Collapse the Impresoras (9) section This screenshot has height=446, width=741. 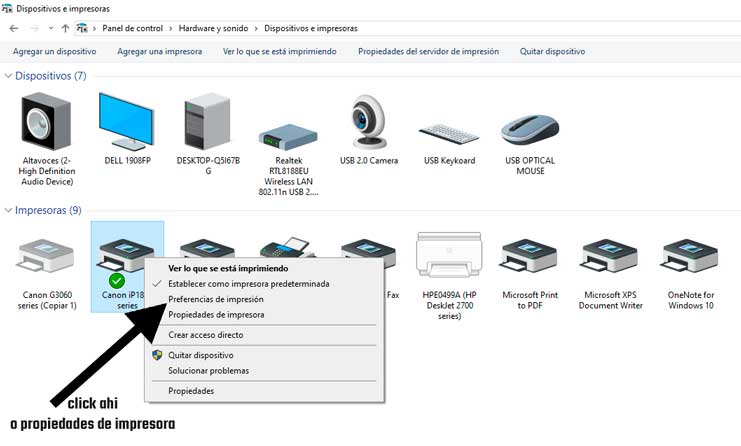[9, 211]
